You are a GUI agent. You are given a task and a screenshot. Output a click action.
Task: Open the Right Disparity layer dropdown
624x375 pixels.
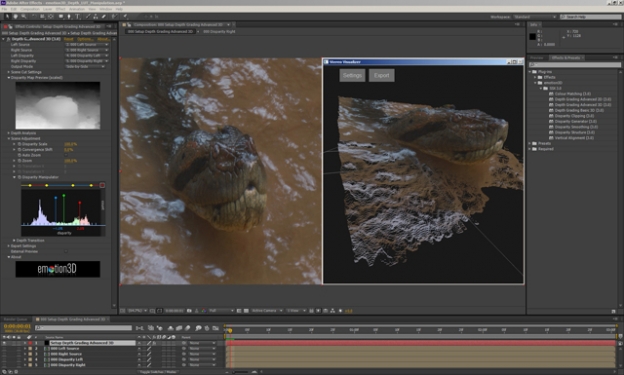point(87,61)
